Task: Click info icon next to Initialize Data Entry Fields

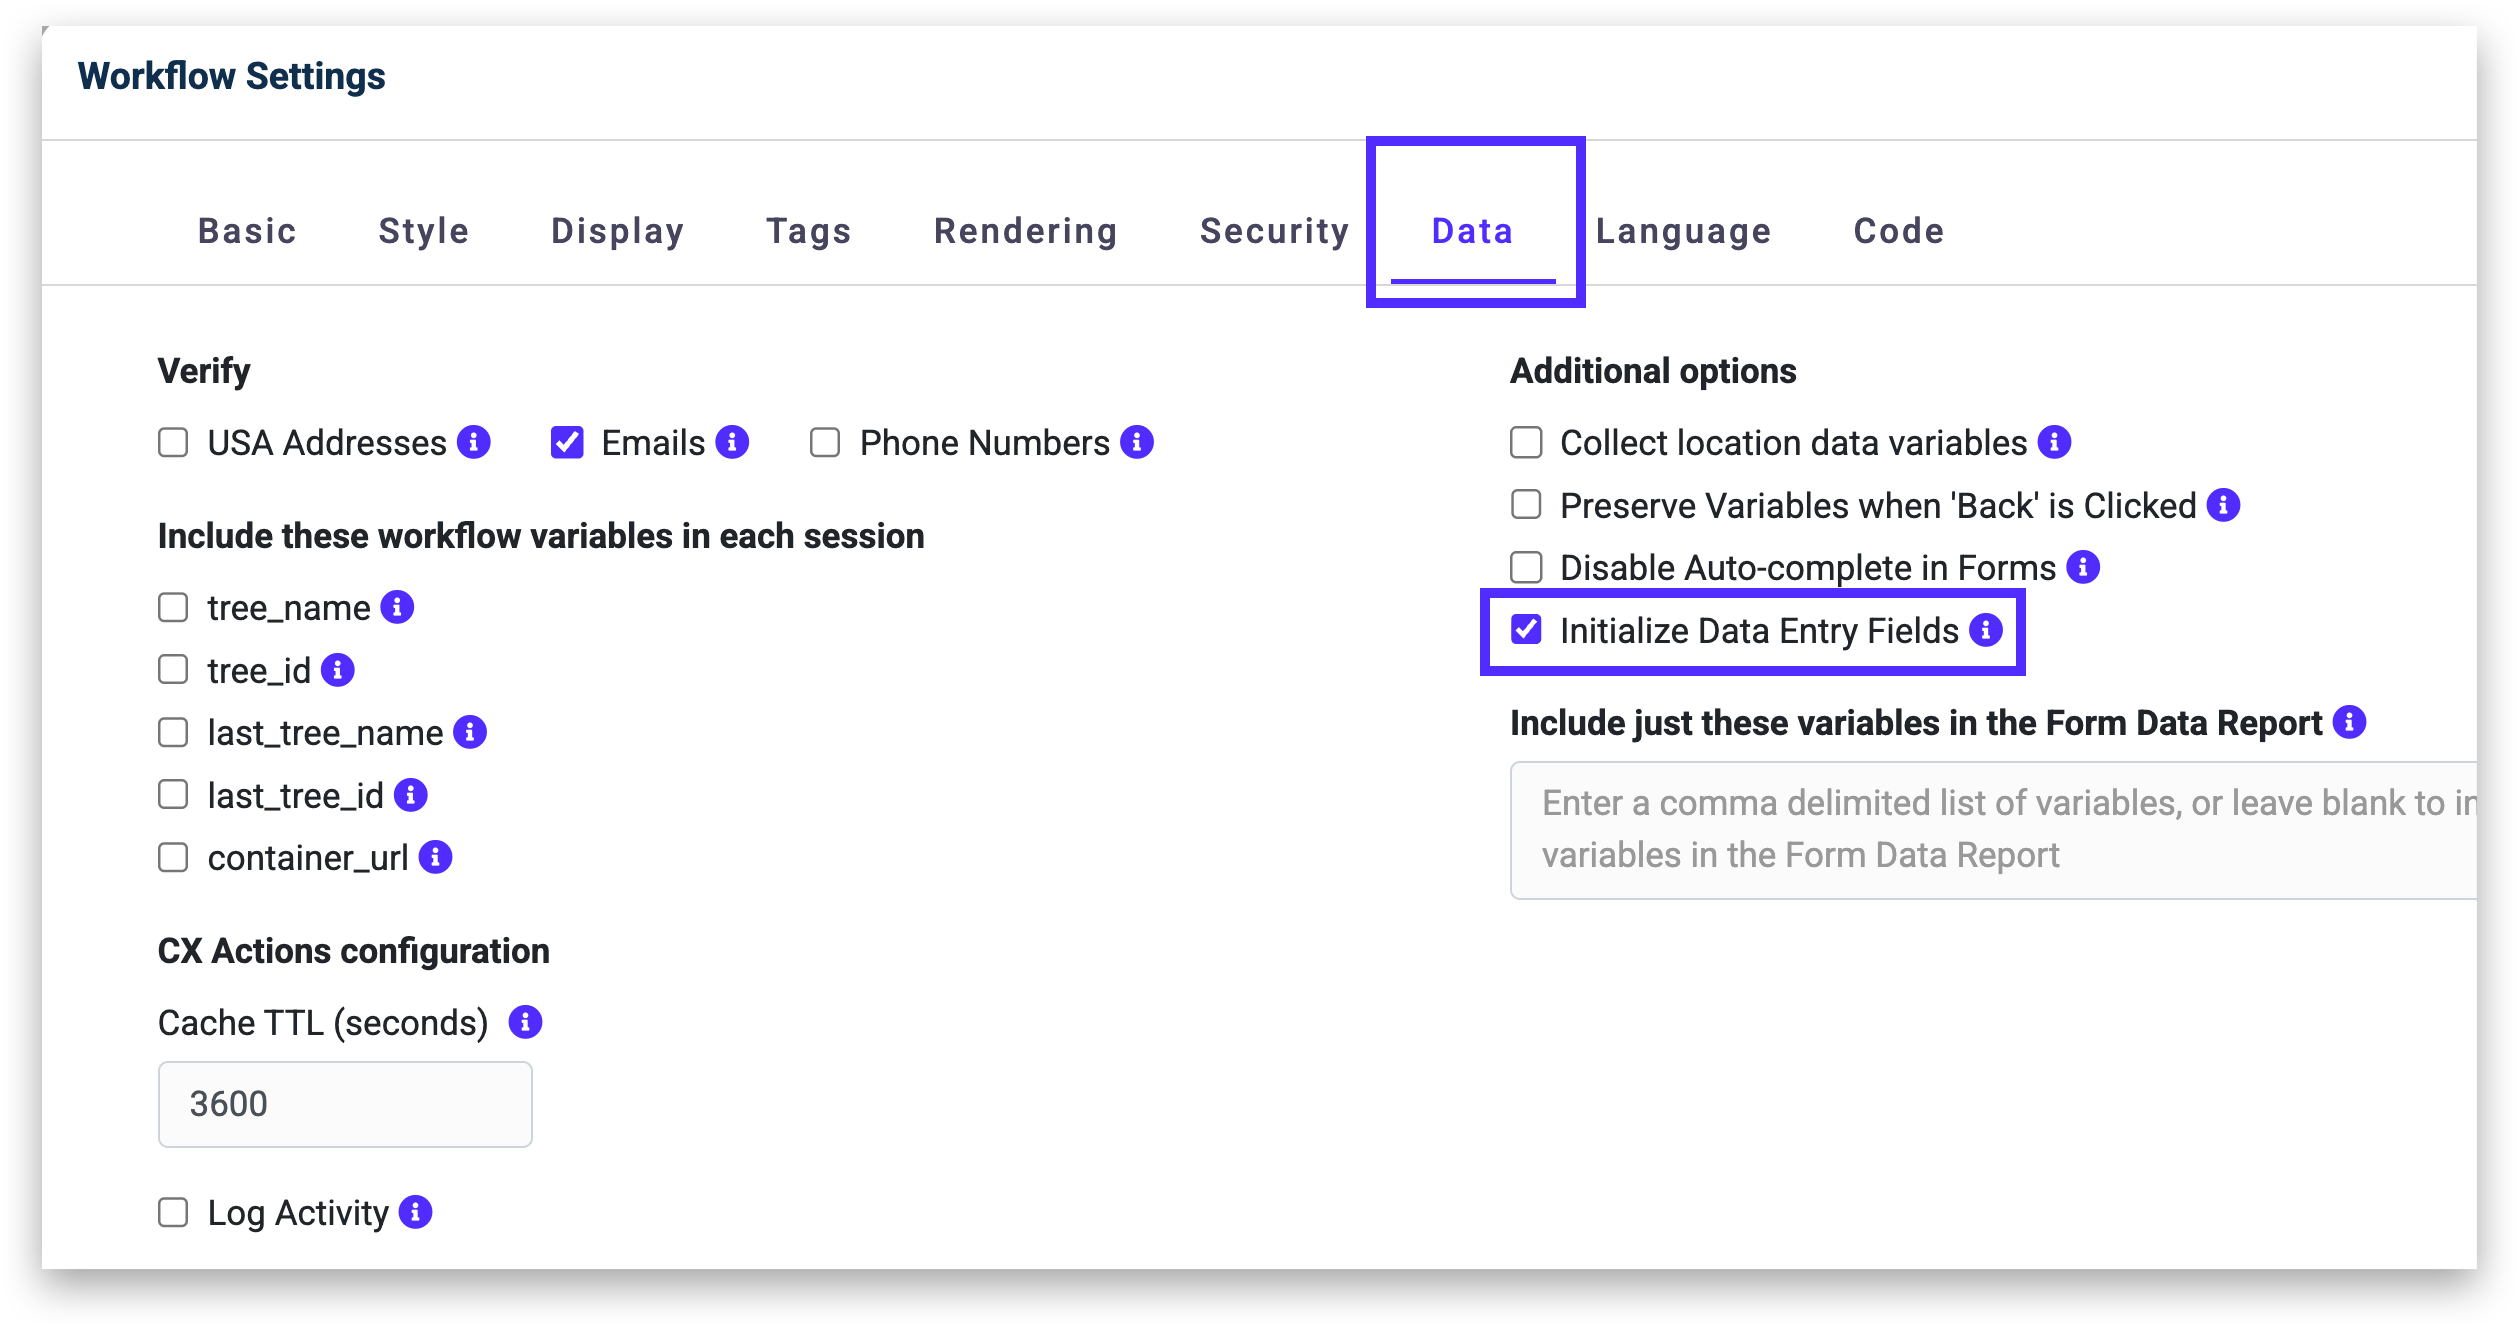Action: point(1986,630)
